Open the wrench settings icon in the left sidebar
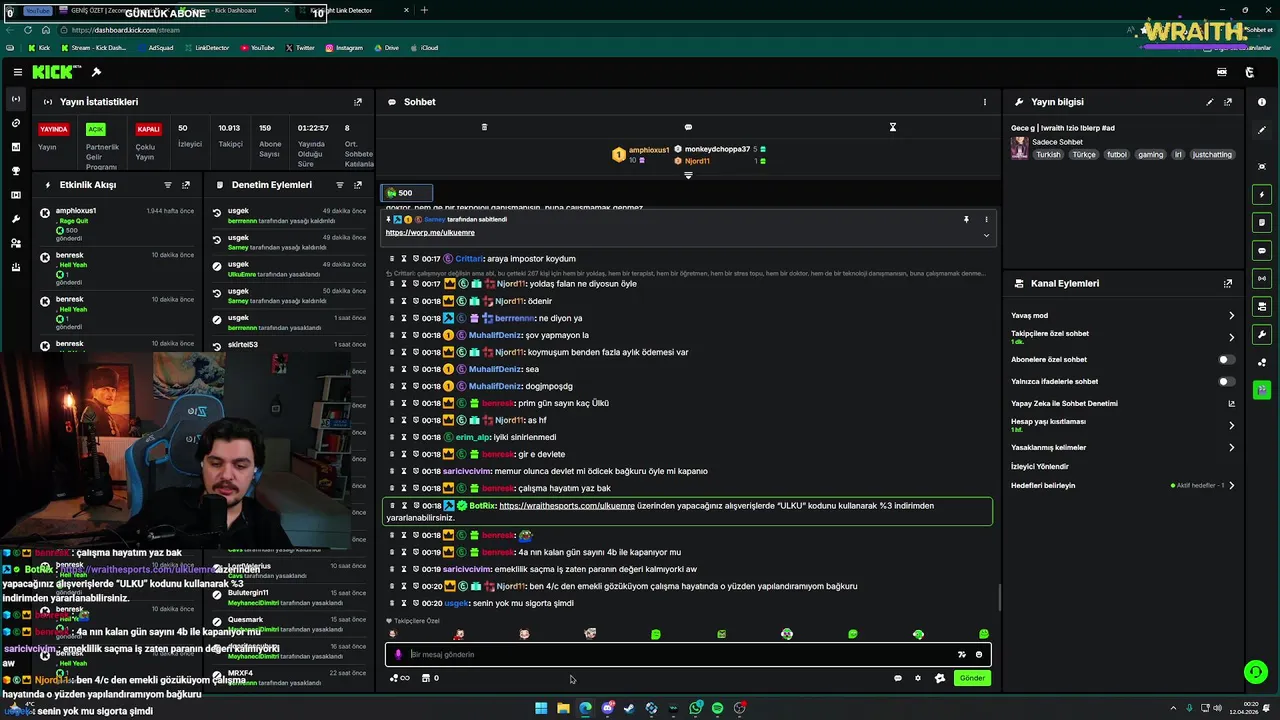The image size is (1280, 720). [15, 219]
